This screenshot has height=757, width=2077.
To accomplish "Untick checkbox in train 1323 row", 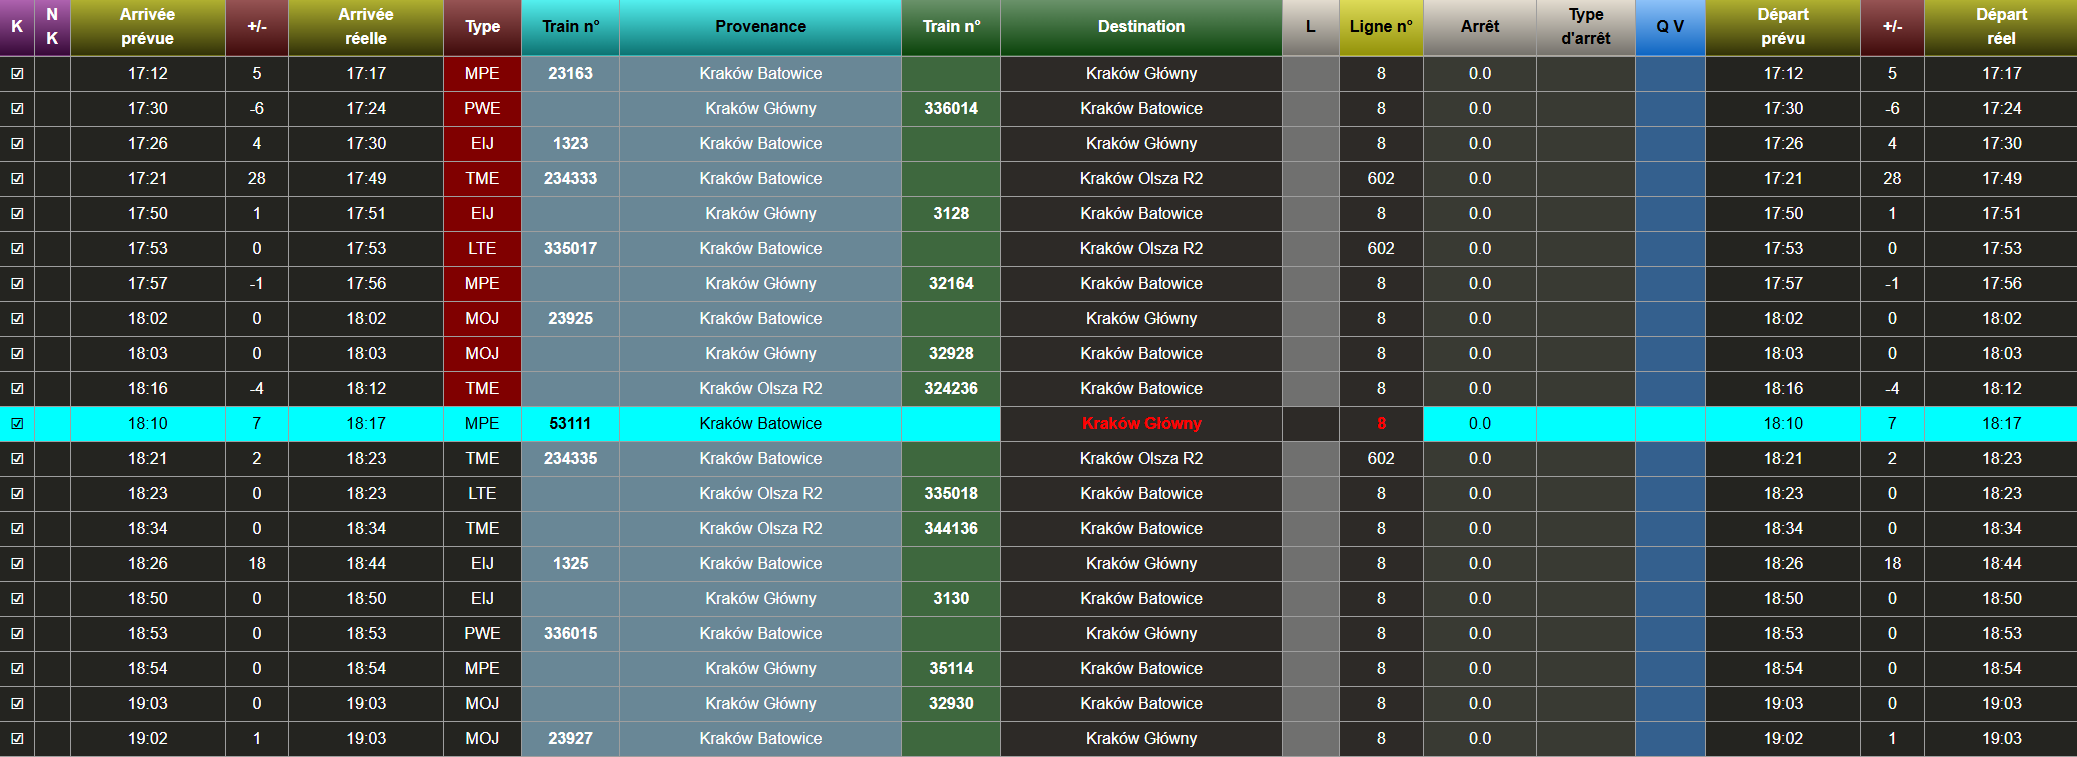I will pos(17,143).
